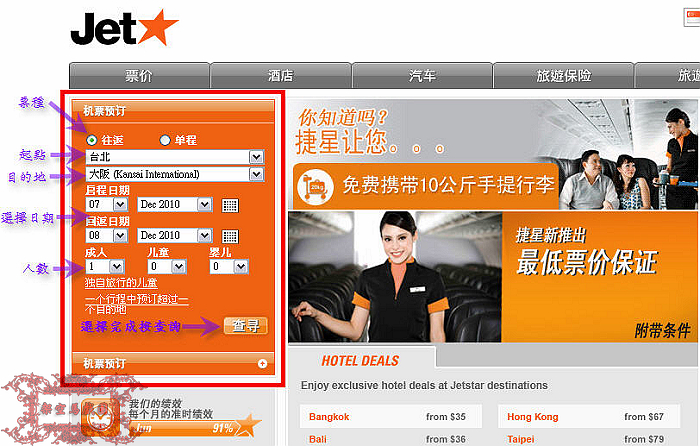Select the 单程 one-way radio button
700x446 pixels.
(x=165, y=140)
